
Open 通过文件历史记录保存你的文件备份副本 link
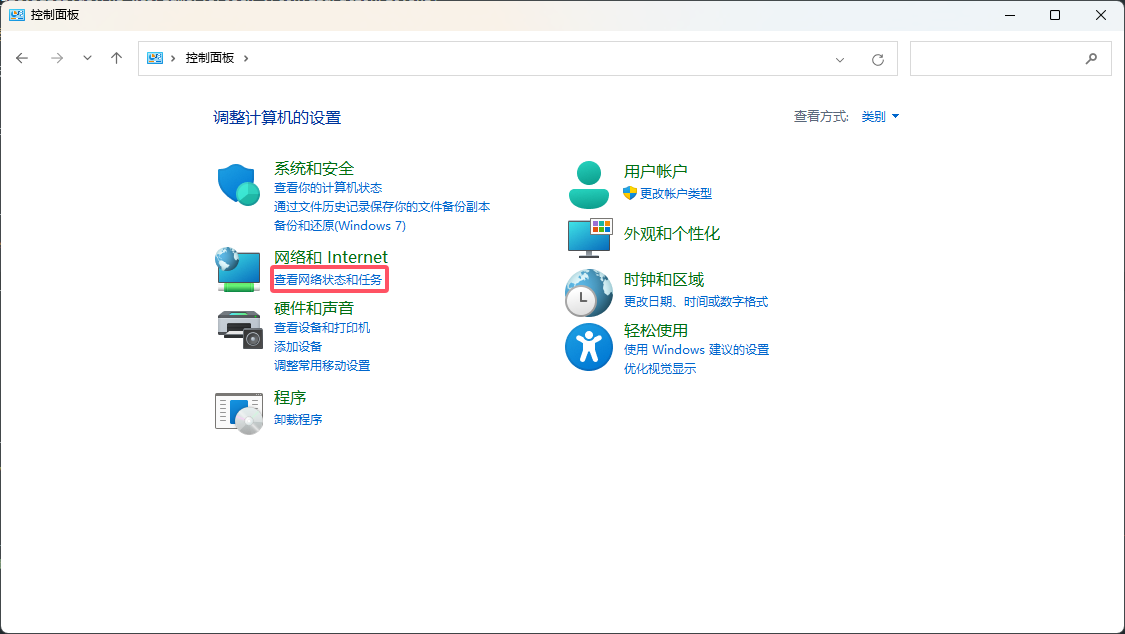[x=382, y=207]
